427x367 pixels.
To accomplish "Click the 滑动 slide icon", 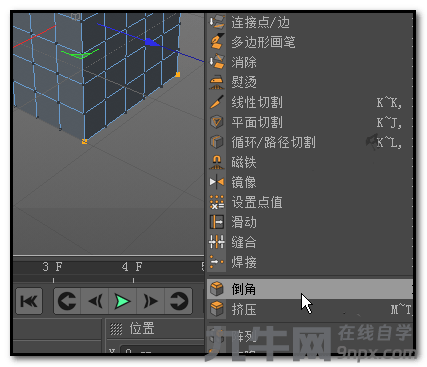I will tap(217, 222).
